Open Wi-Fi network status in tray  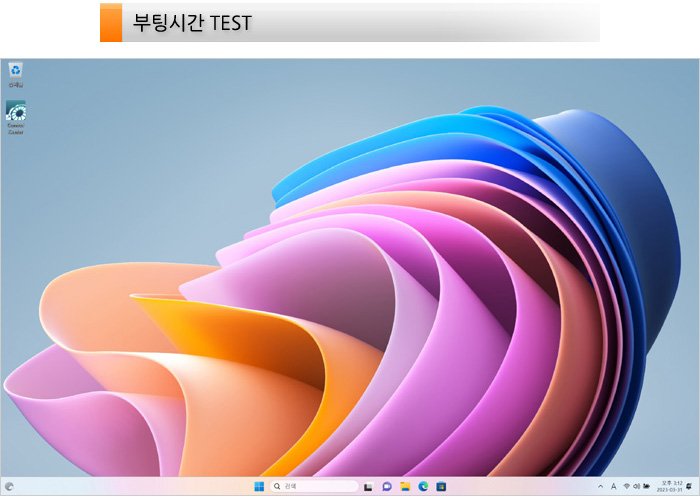[x=626, y=487]
